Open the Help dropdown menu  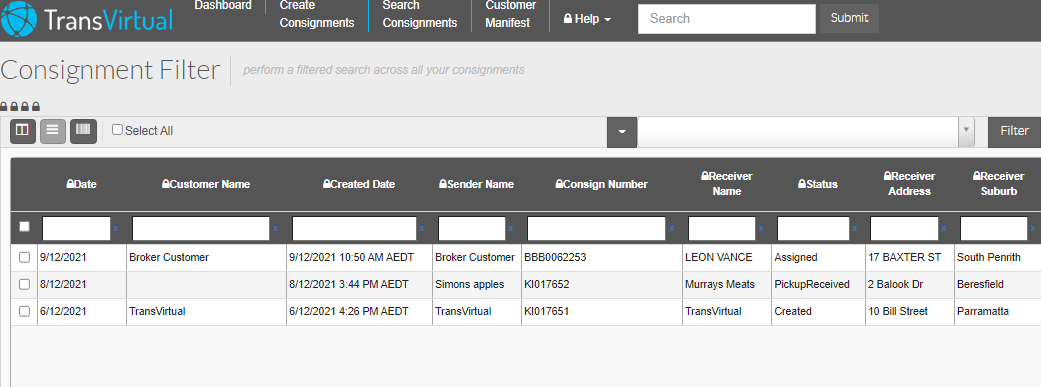pos(587,19)
